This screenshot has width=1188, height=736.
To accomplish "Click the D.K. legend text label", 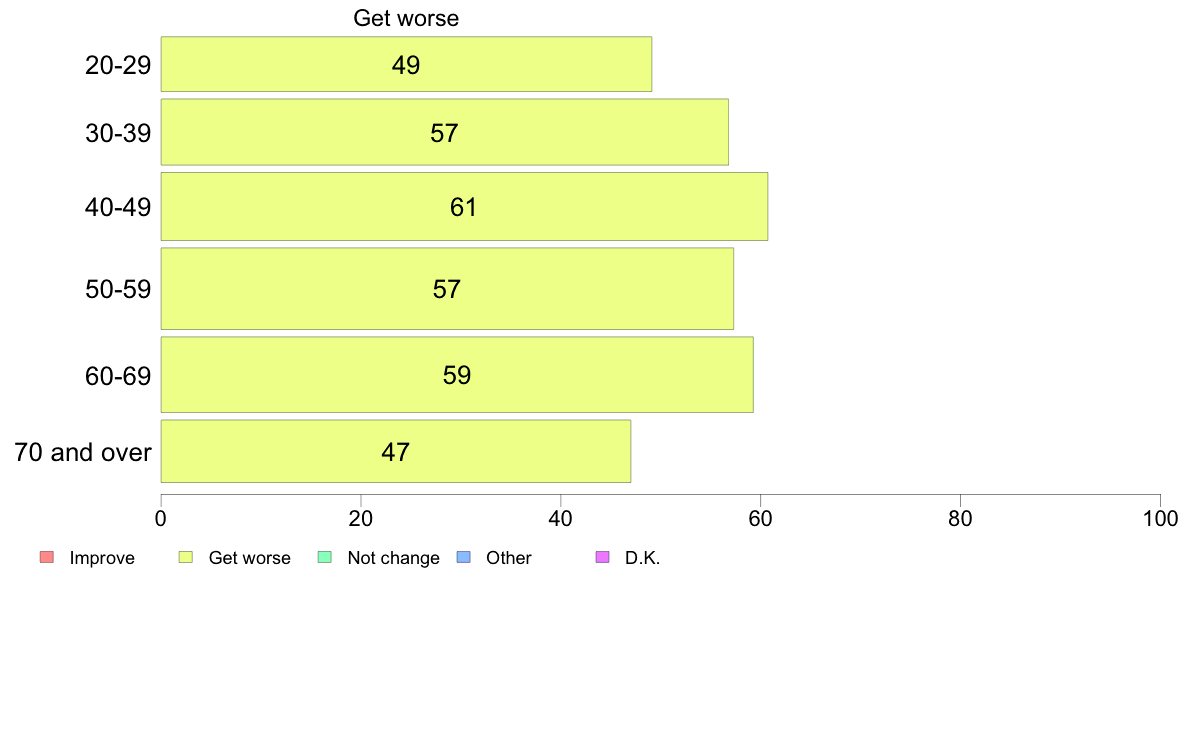I will (x=642, y=558).
